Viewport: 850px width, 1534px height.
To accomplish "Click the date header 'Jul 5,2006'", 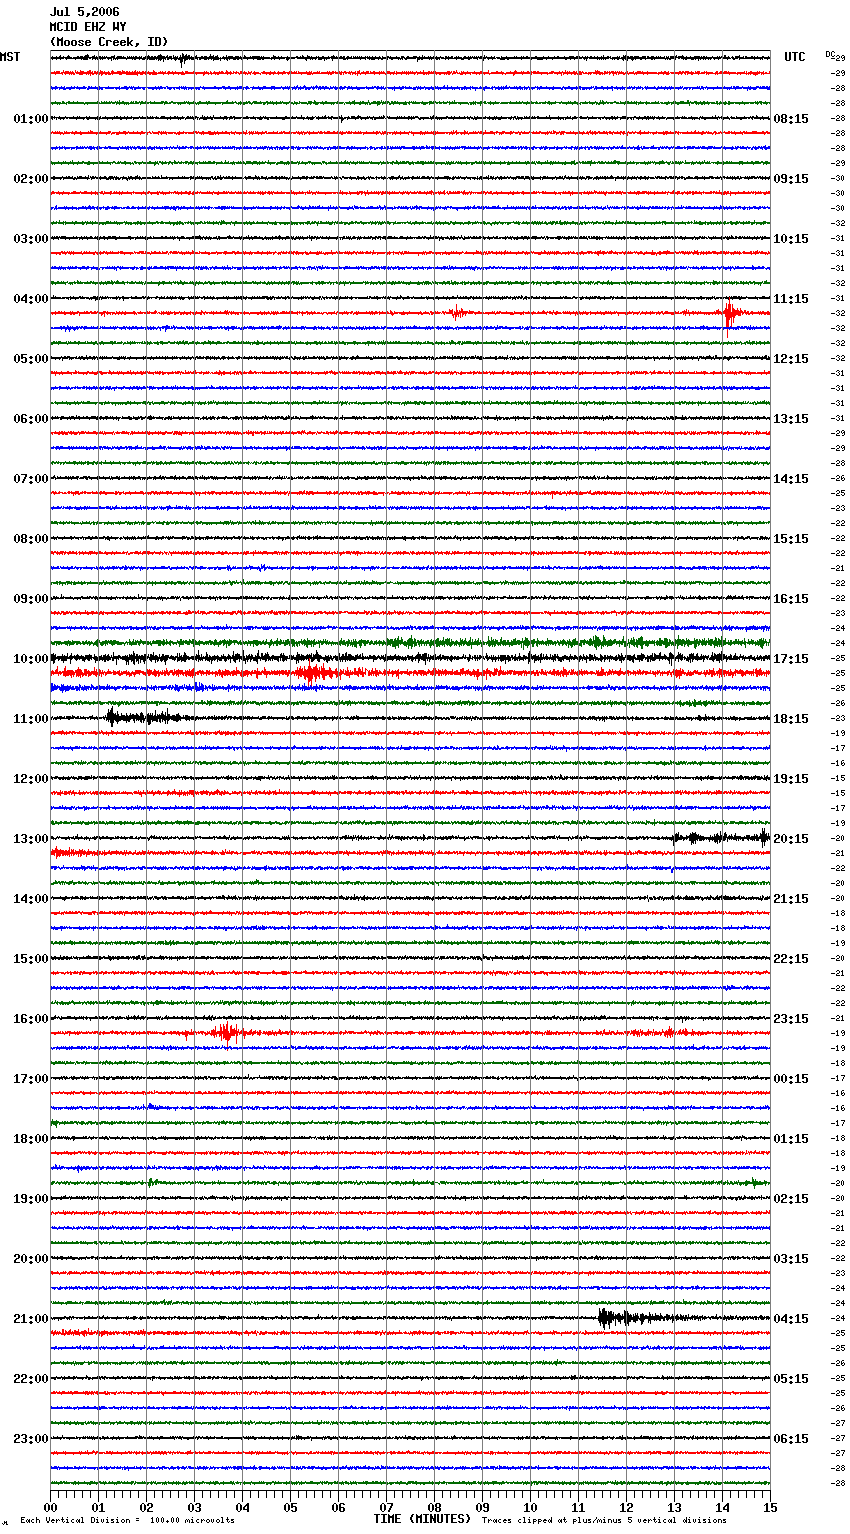I will (84, 12).
